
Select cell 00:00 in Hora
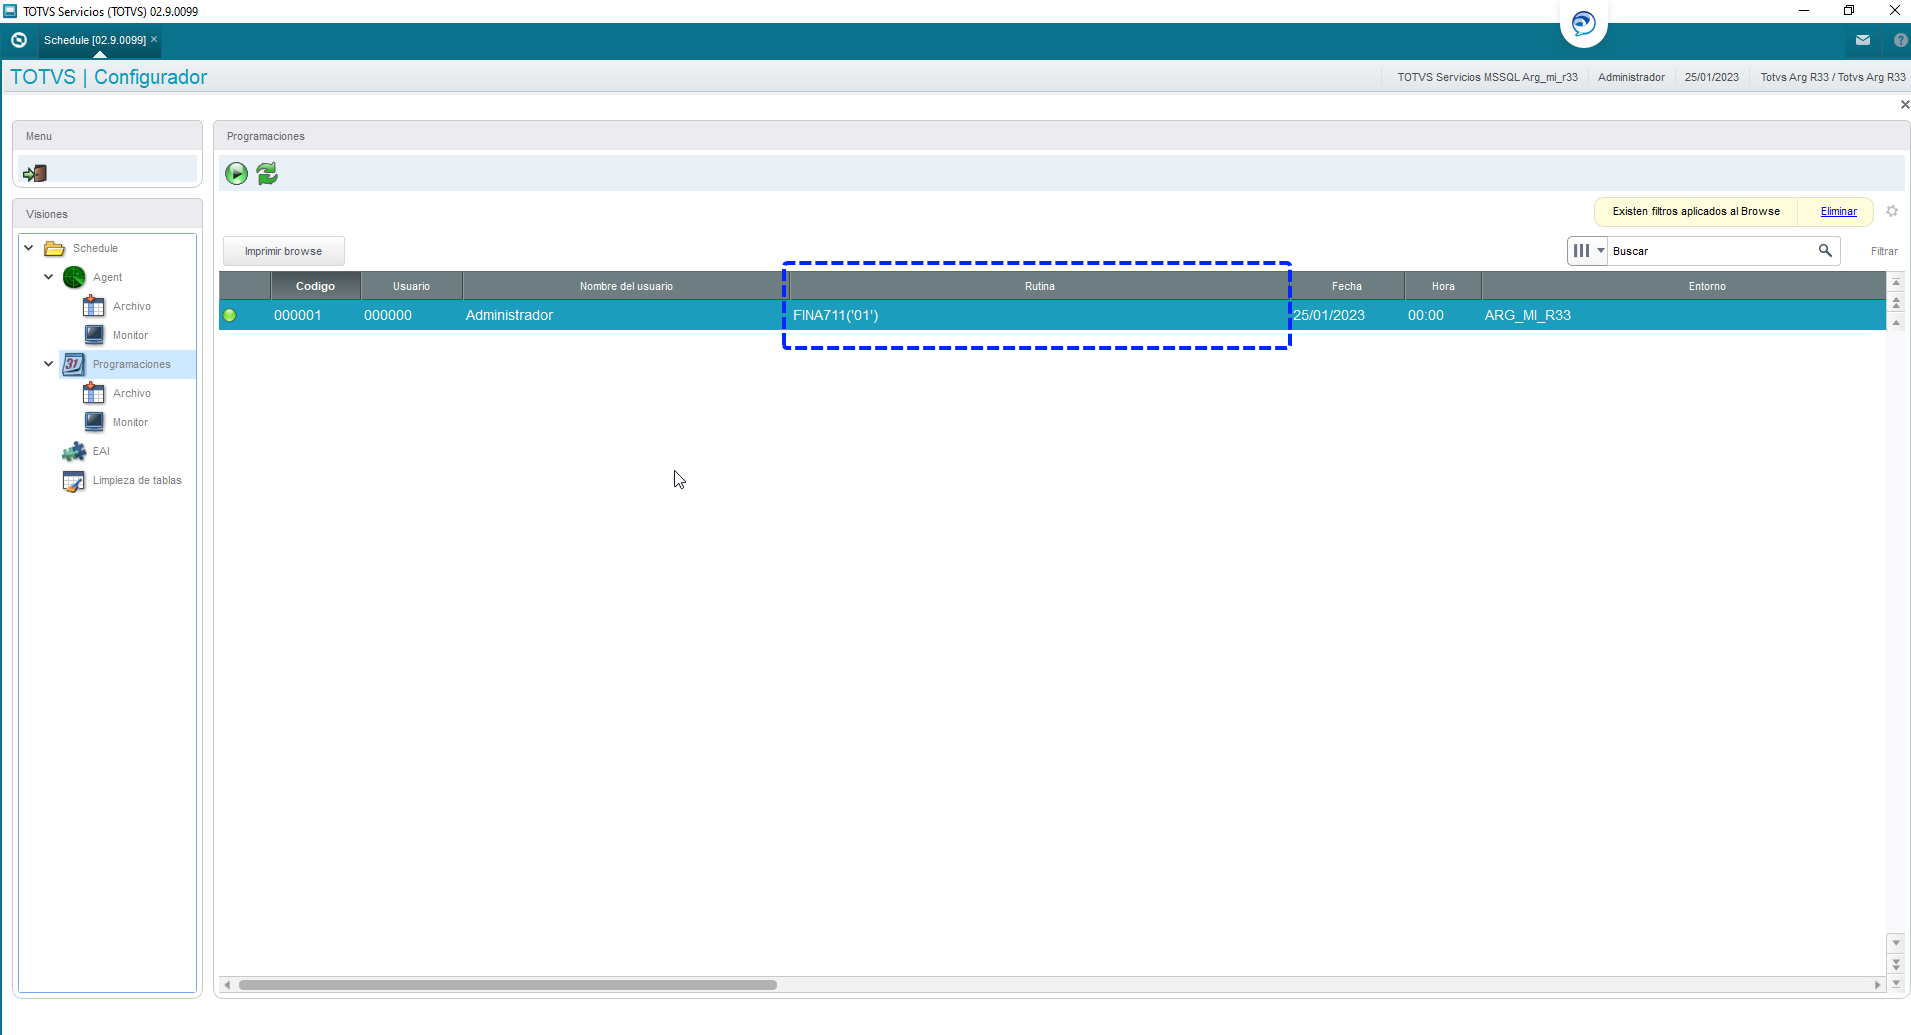(x=1443, y=315)
